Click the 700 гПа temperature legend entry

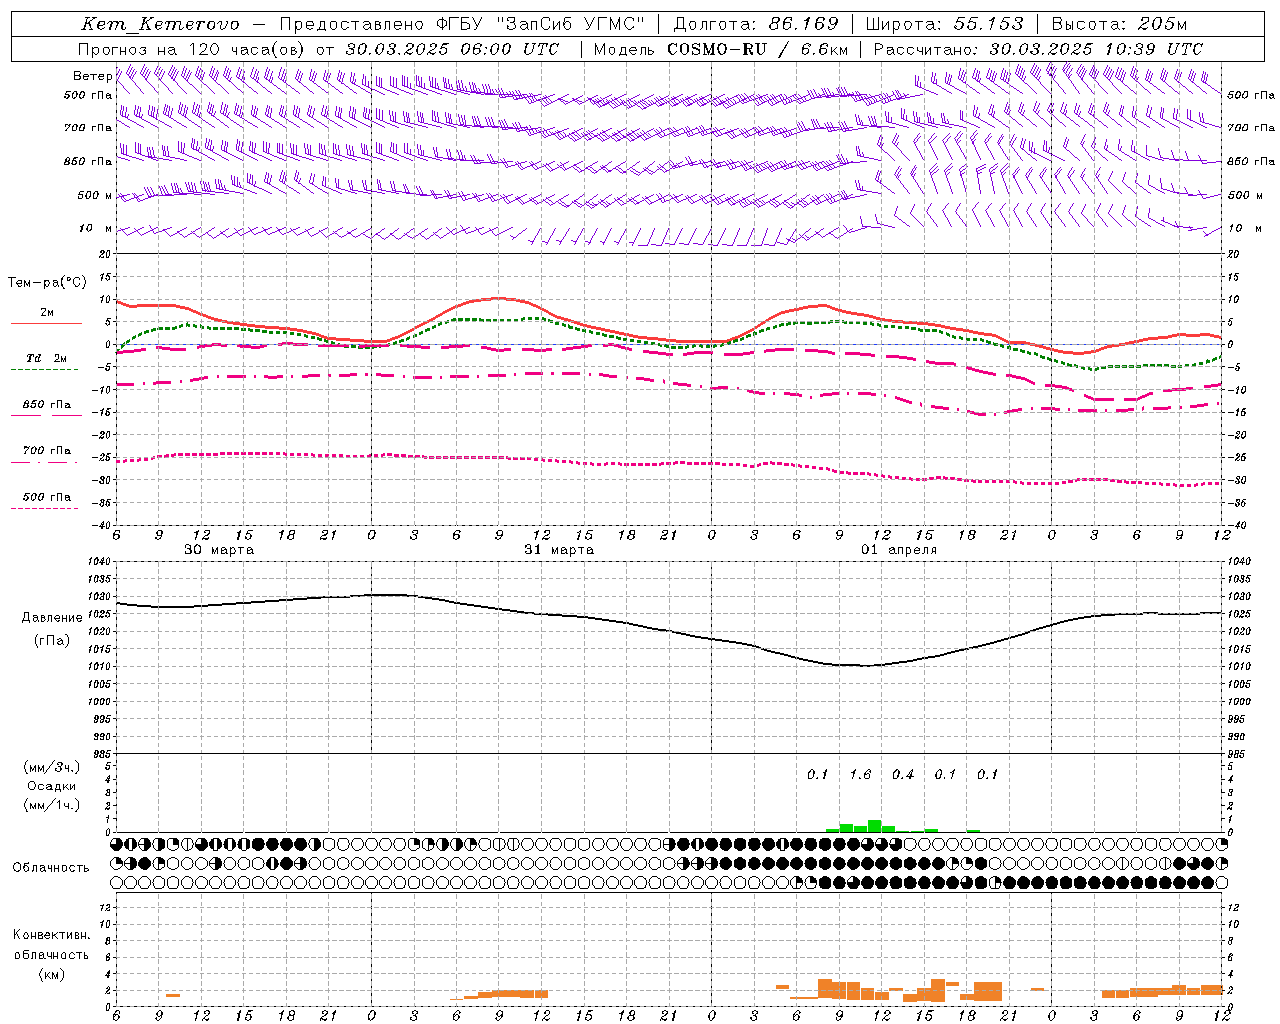[47, 451]
